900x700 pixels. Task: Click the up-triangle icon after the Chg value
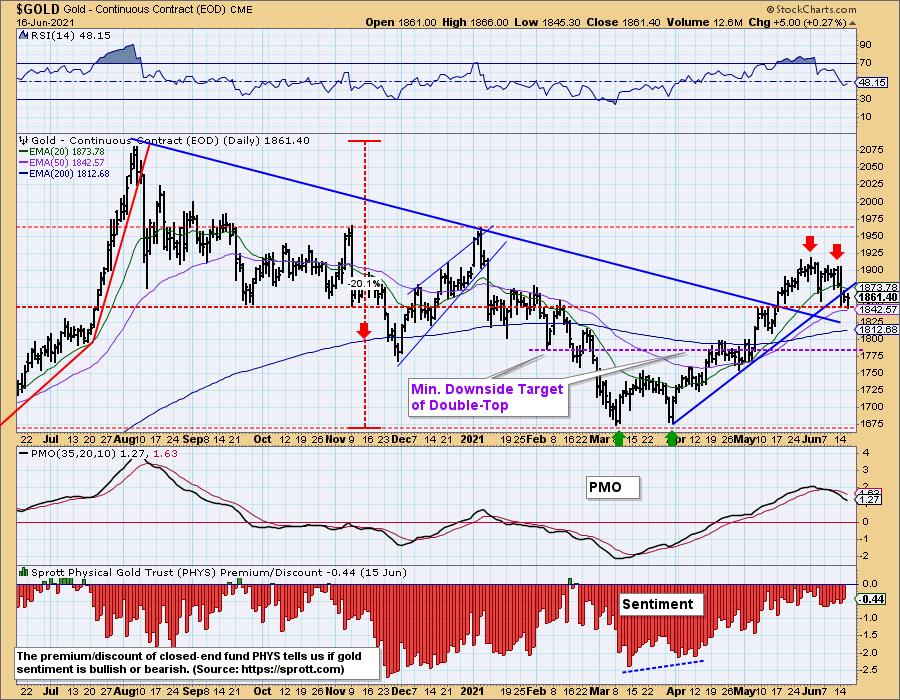[x=853, y=23]
